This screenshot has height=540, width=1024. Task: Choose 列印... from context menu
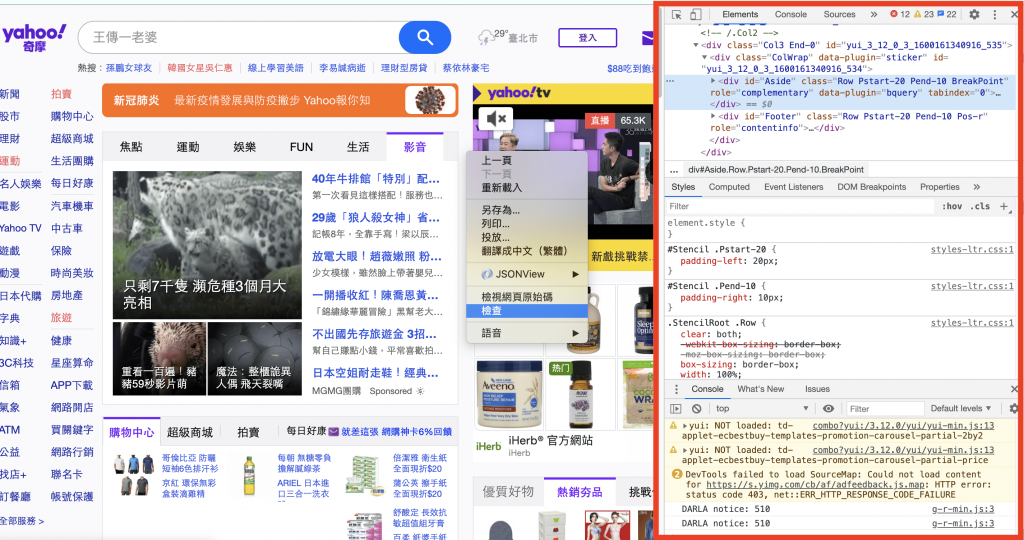coord(496,224)
